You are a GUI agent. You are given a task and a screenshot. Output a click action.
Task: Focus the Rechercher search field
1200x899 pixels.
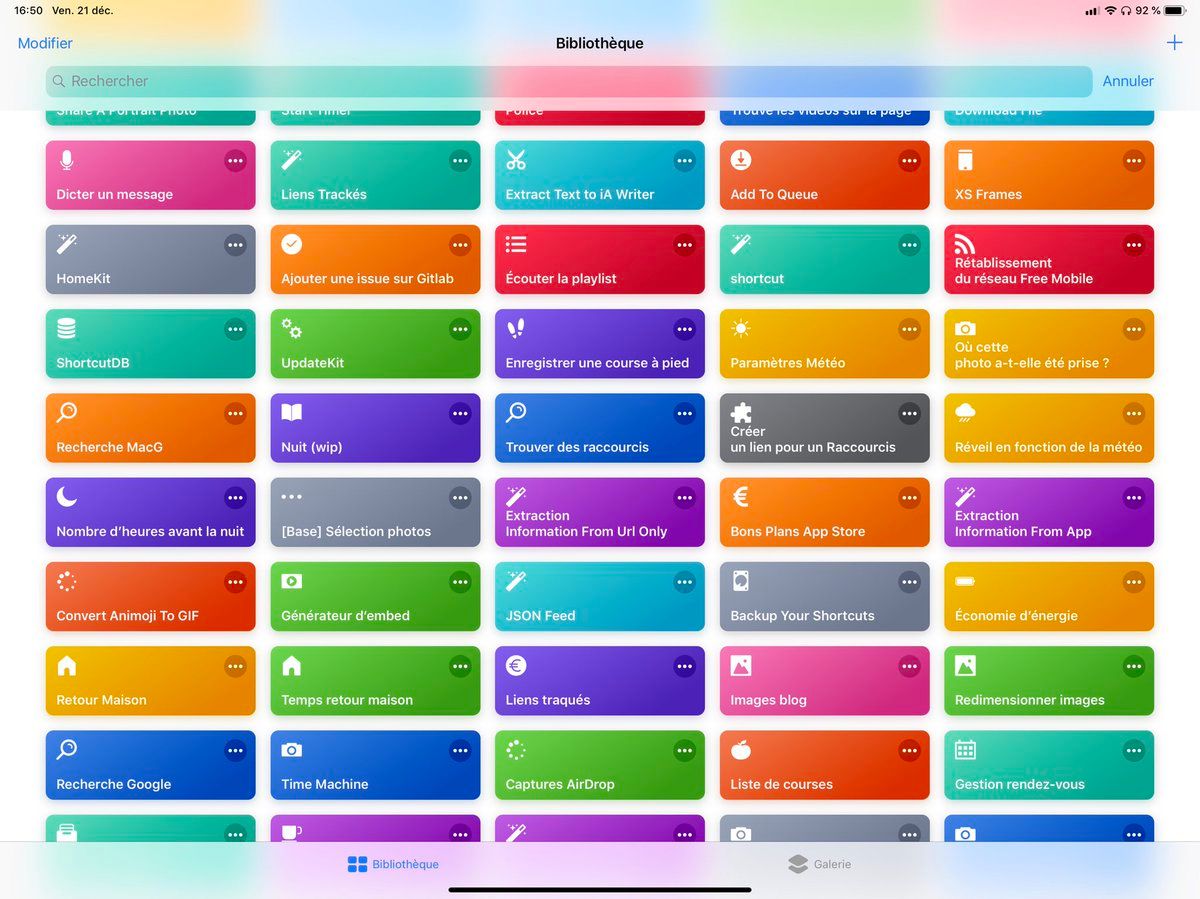[560, 81]
